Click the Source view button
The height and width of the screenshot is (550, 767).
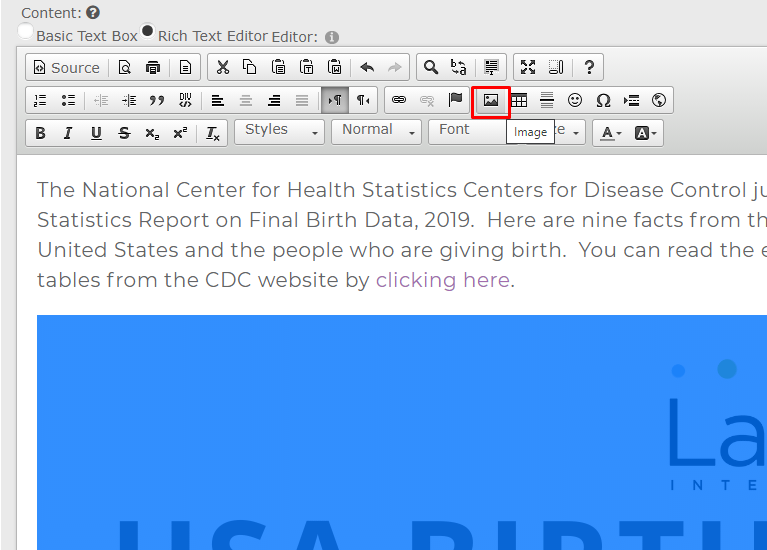[x=66, y=68]
